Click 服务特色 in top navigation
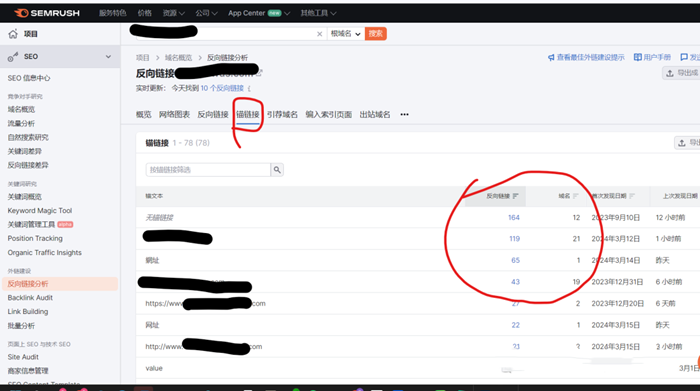Image resolution: width=700 pixels, height=391 pixels. pyautogui.click(x=112, y=13)
